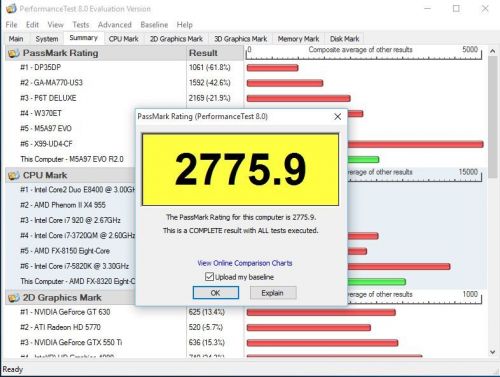Click the 636 (15.3%) result value
The width and height of the screenshot is (500, 377).
pos(207,342)
